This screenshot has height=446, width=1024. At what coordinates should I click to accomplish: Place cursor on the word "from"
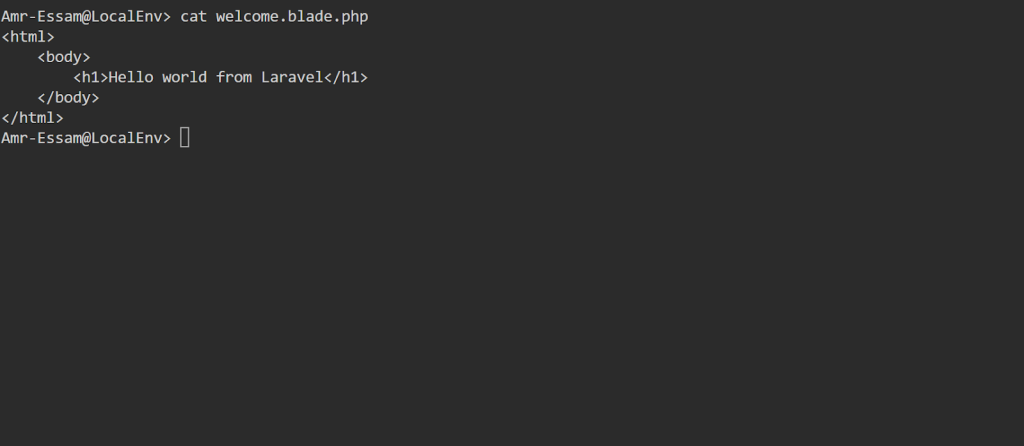[234, 78]
